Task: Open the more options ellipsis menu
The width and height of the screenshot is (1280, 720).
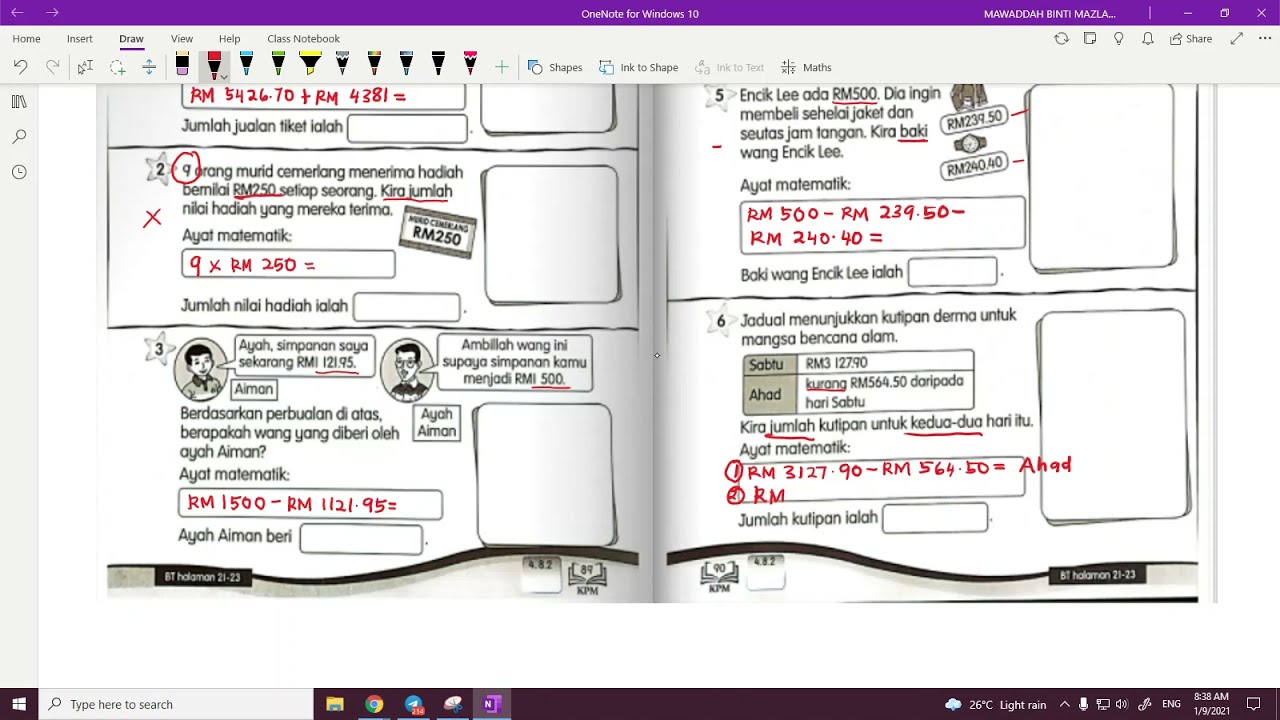Action: point(1263,38)
